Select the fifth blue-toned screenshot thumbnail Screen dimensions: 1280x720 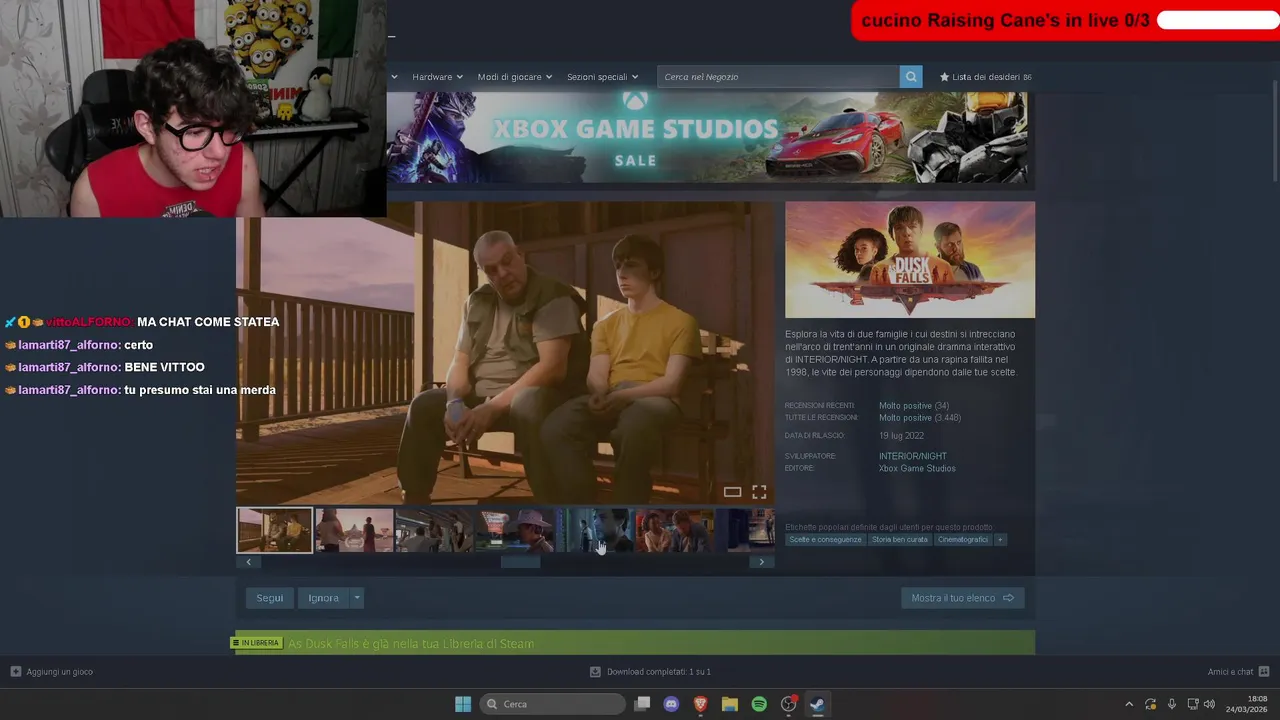tap(594, 530)
